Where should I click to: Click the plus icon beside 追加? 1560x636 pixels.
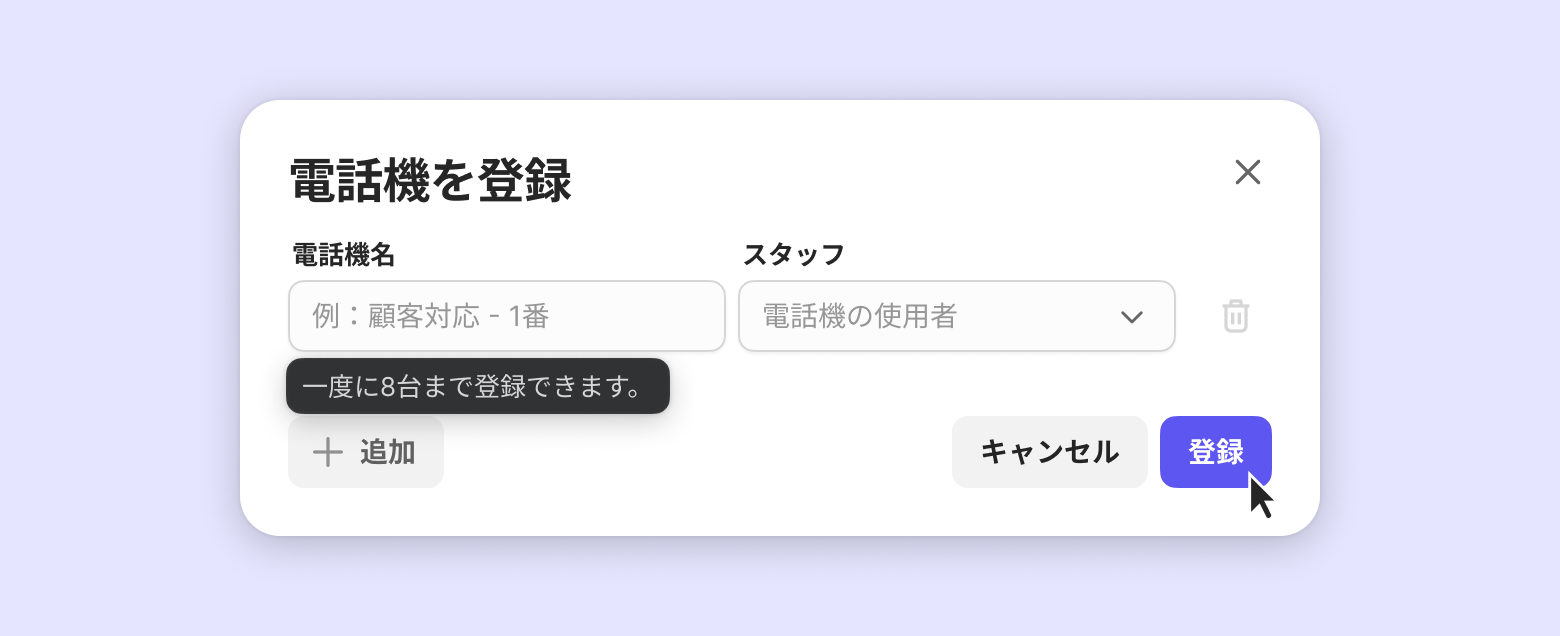tap(328, 452)
